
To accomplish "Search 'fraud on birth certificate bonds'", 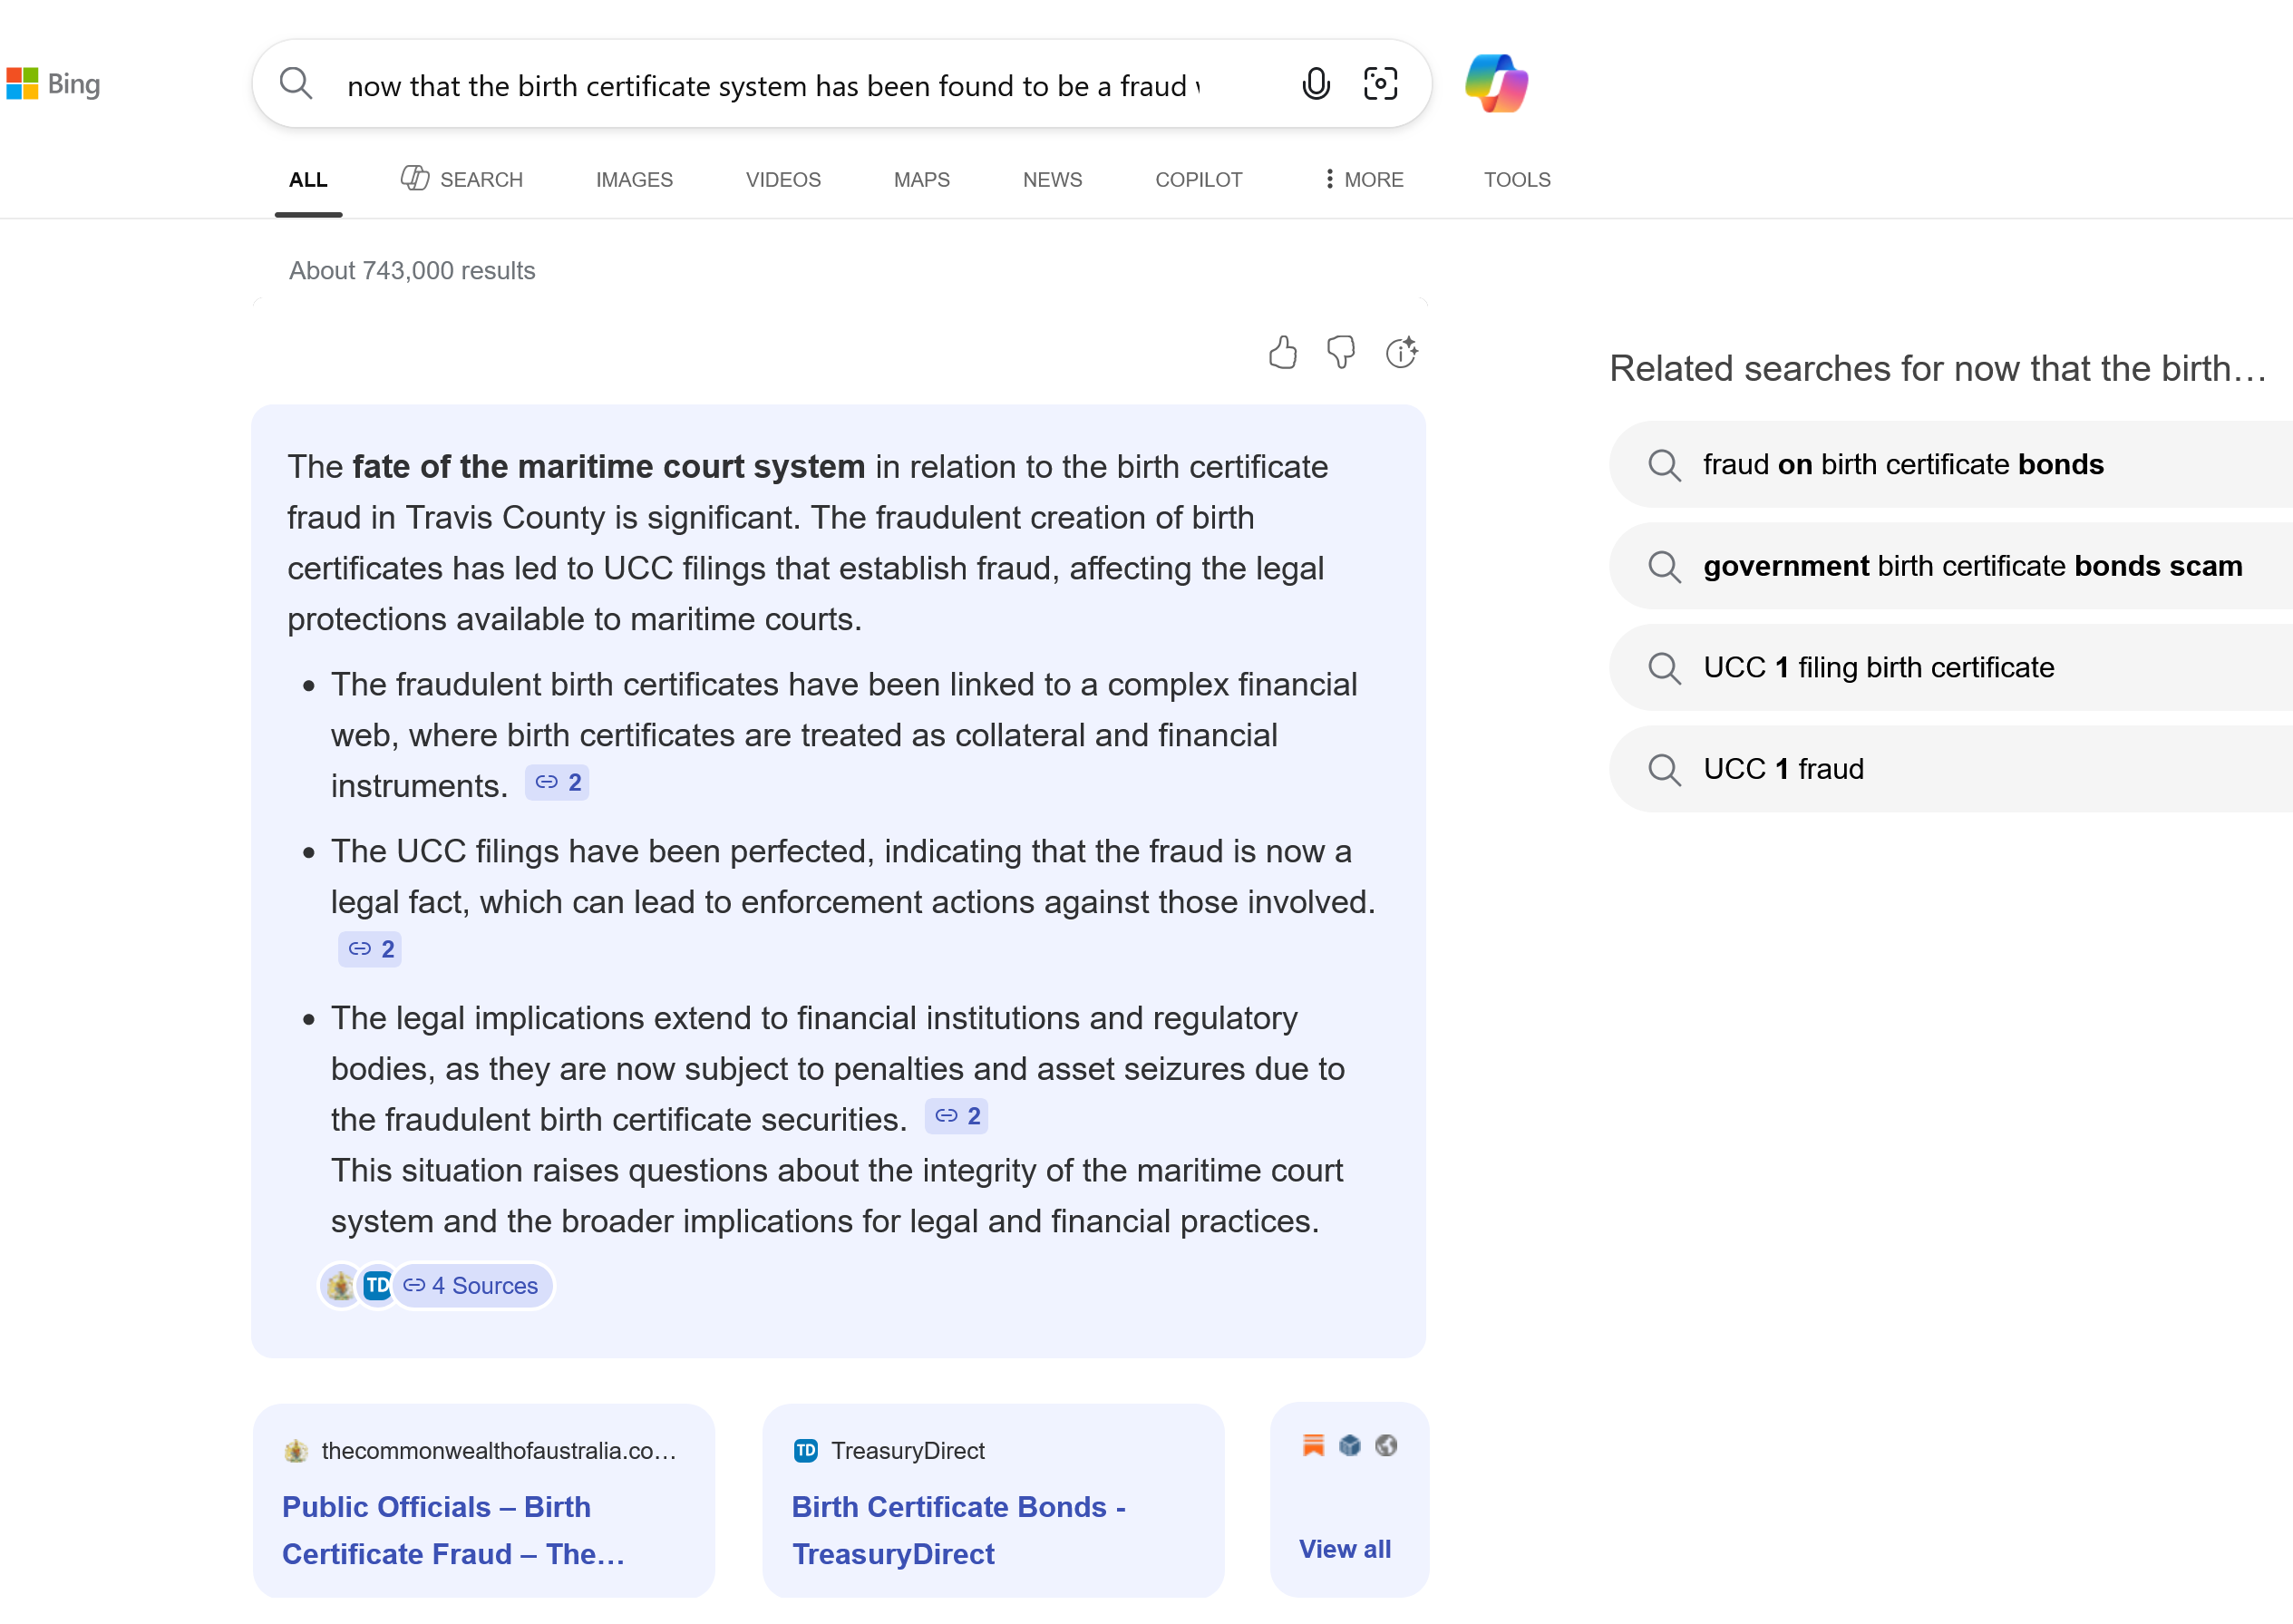I will tap(1950, 465).
